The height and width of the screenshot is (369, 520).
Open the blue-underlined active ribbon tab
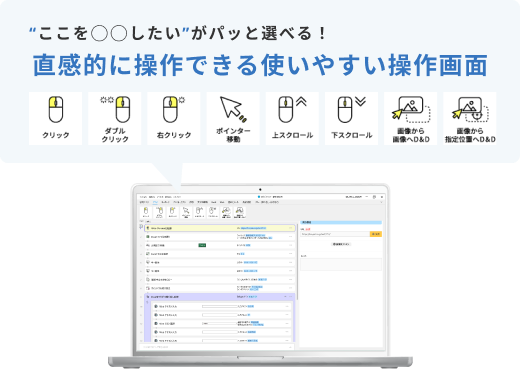(155, 202)
